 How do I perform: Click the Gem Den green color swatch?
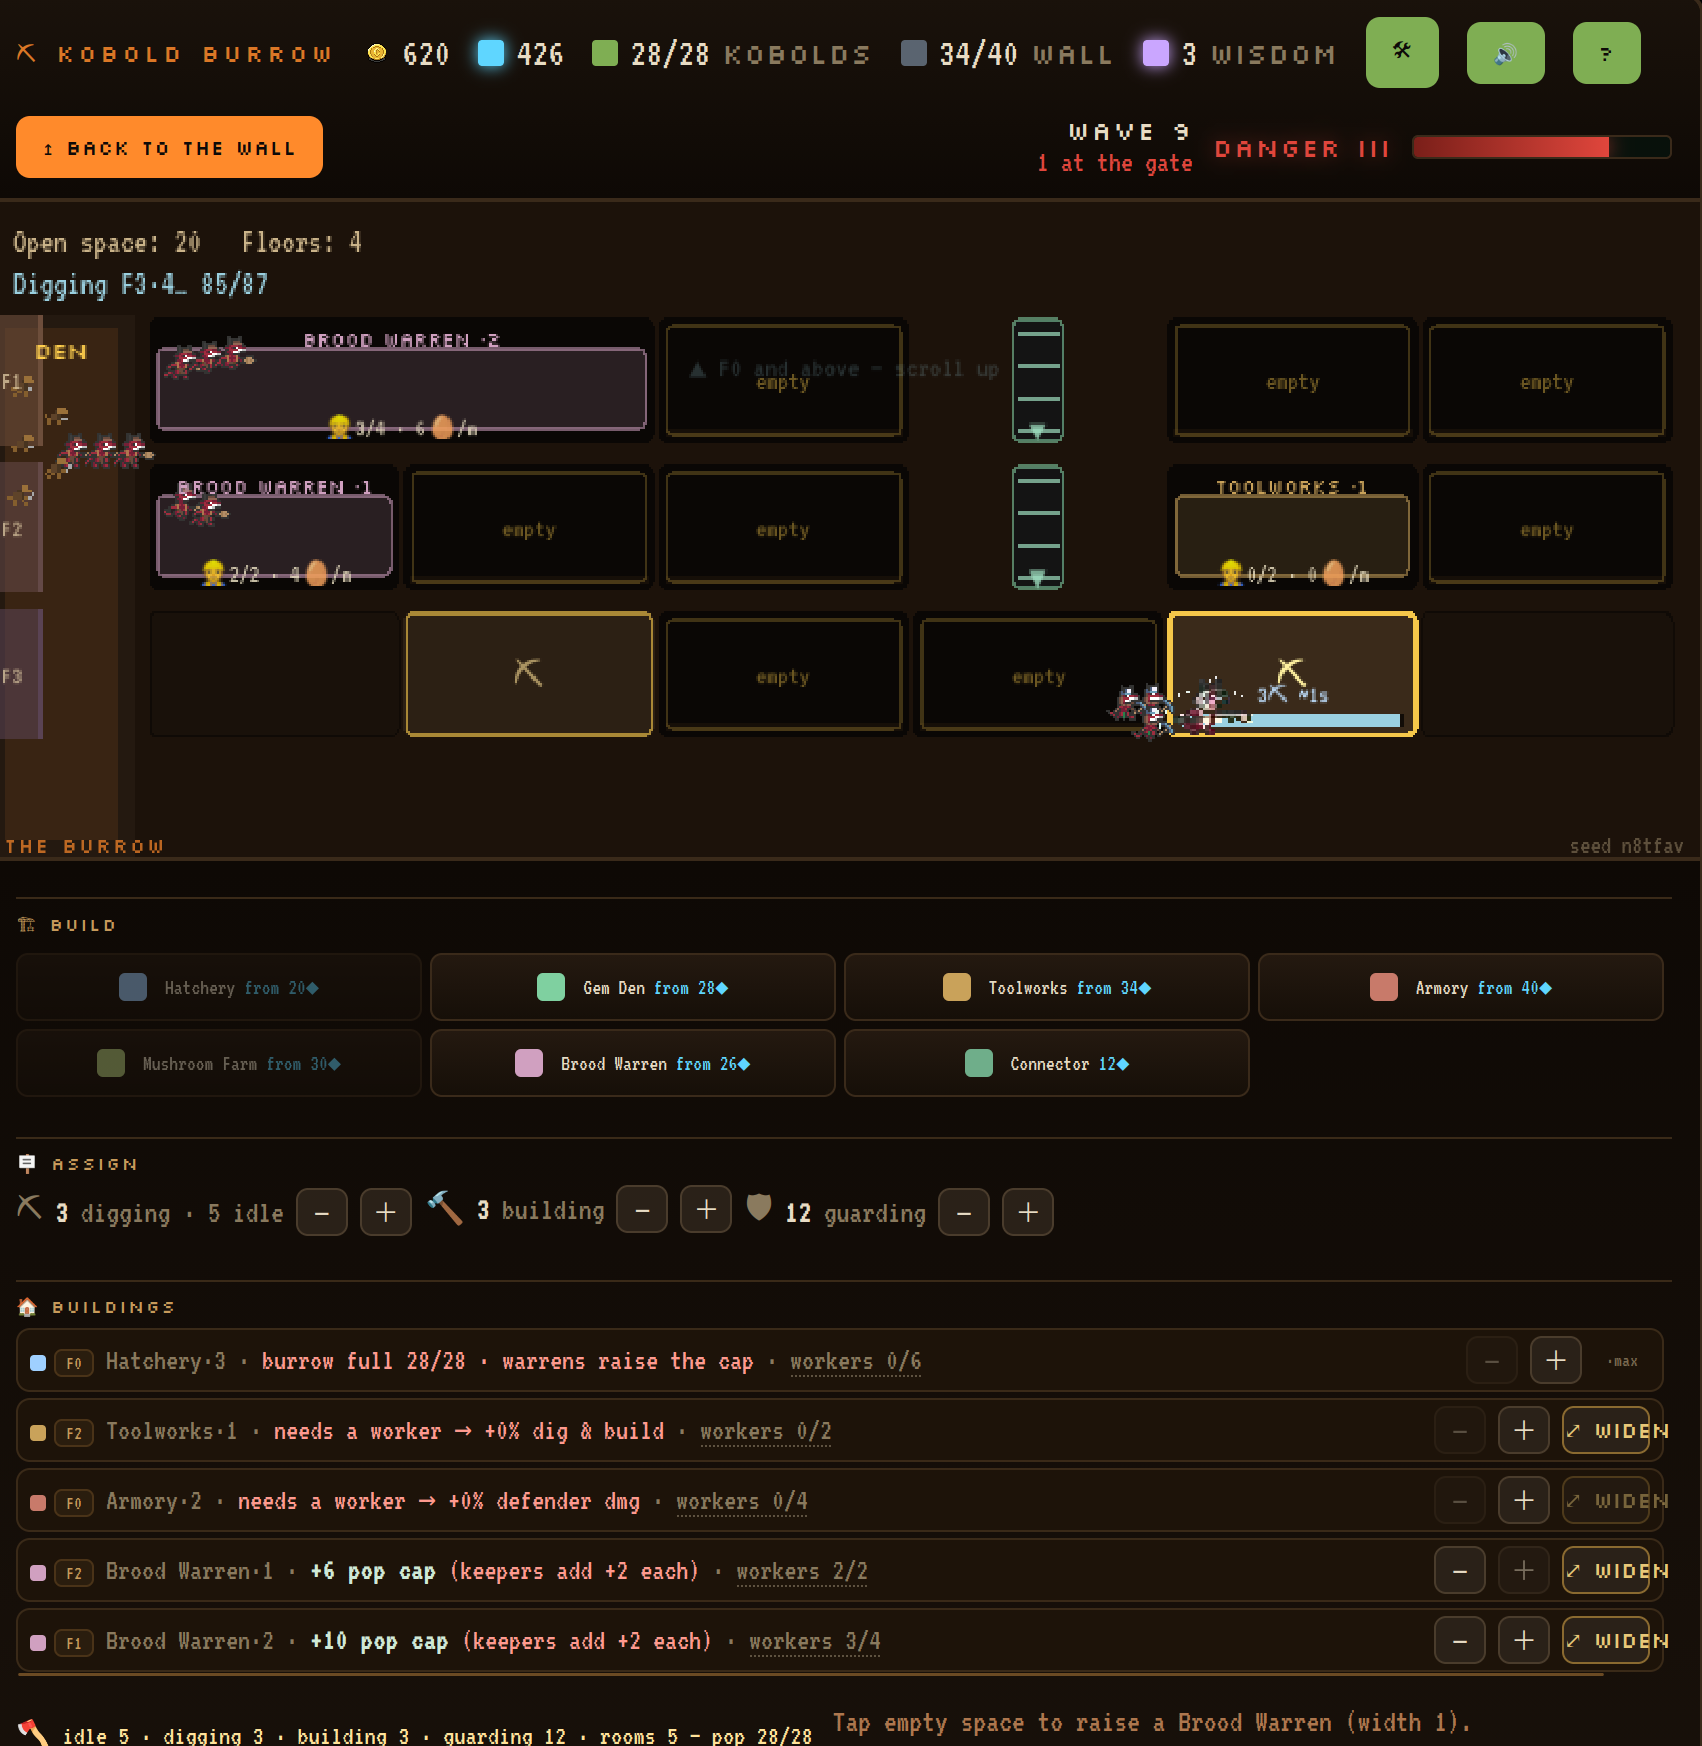(x=551, y=987)
